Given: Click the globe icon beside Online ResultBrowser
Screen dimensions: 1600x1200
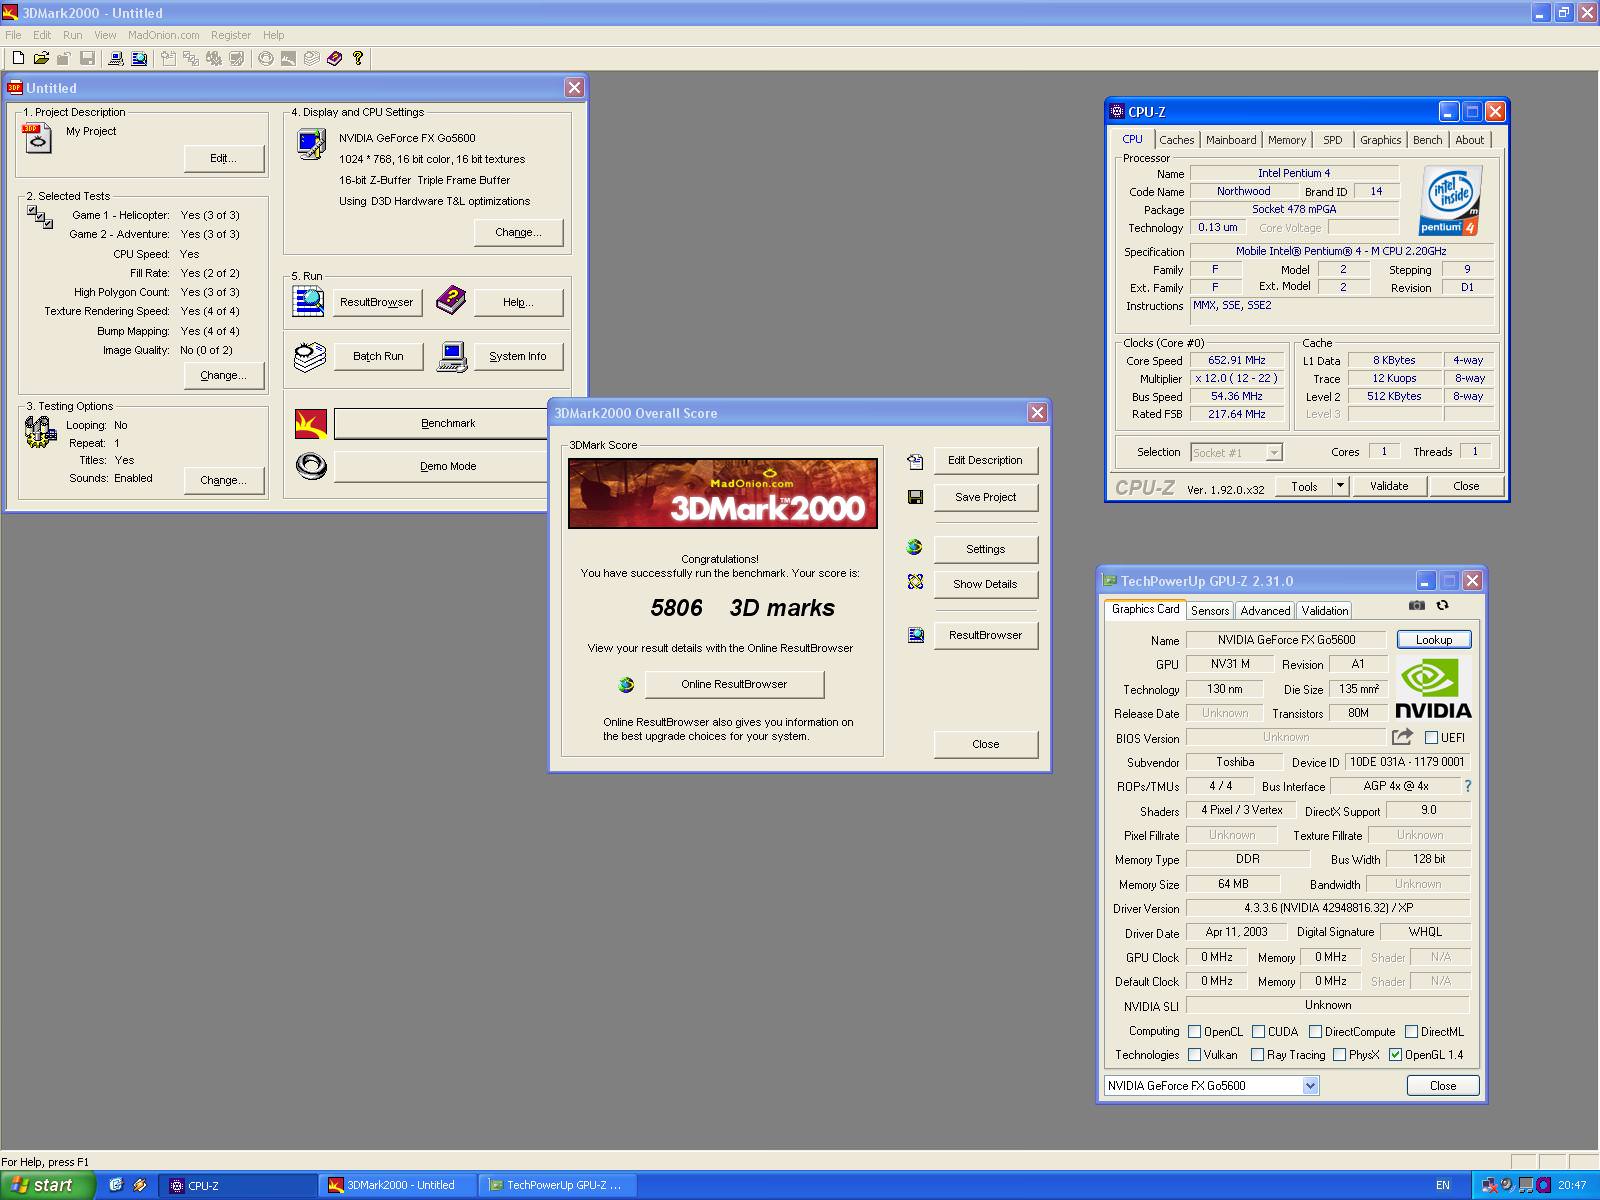Looking at the screenshot, I should pos(627,684).
